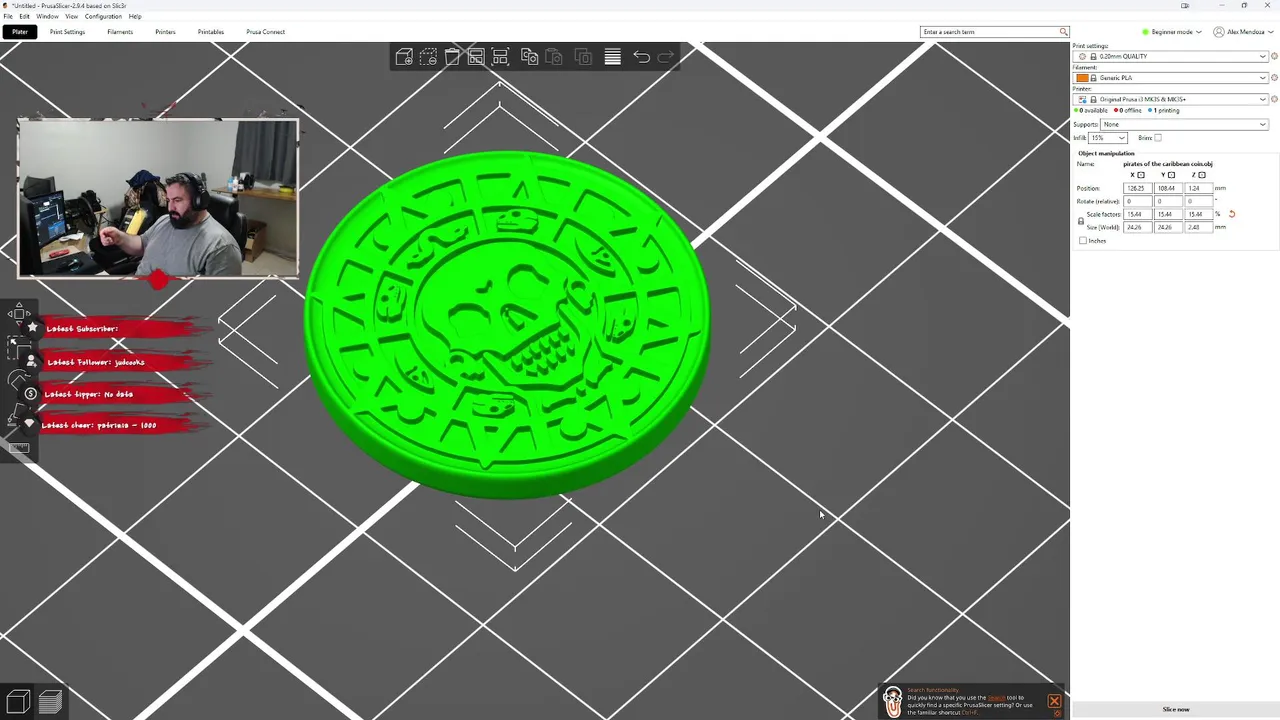
Task: Click the Undo arrow icon
Action: 642,57
